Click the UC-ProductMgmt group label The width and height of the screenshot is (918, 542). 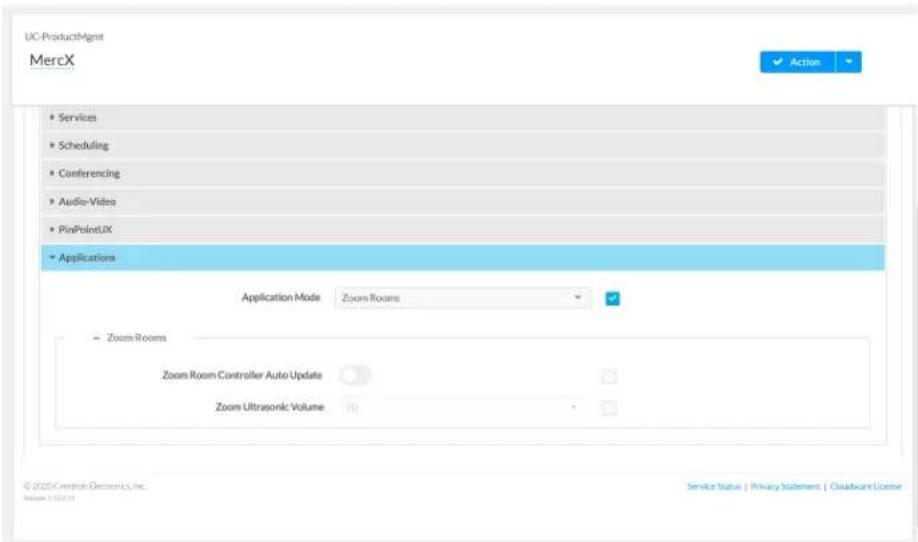[64, 37]
